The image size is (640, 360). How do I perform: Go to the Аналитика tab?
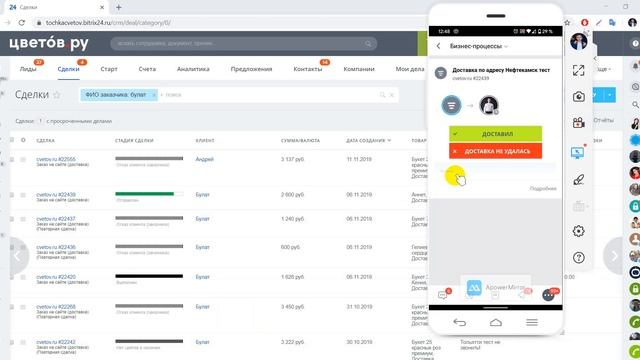point(193,69)
